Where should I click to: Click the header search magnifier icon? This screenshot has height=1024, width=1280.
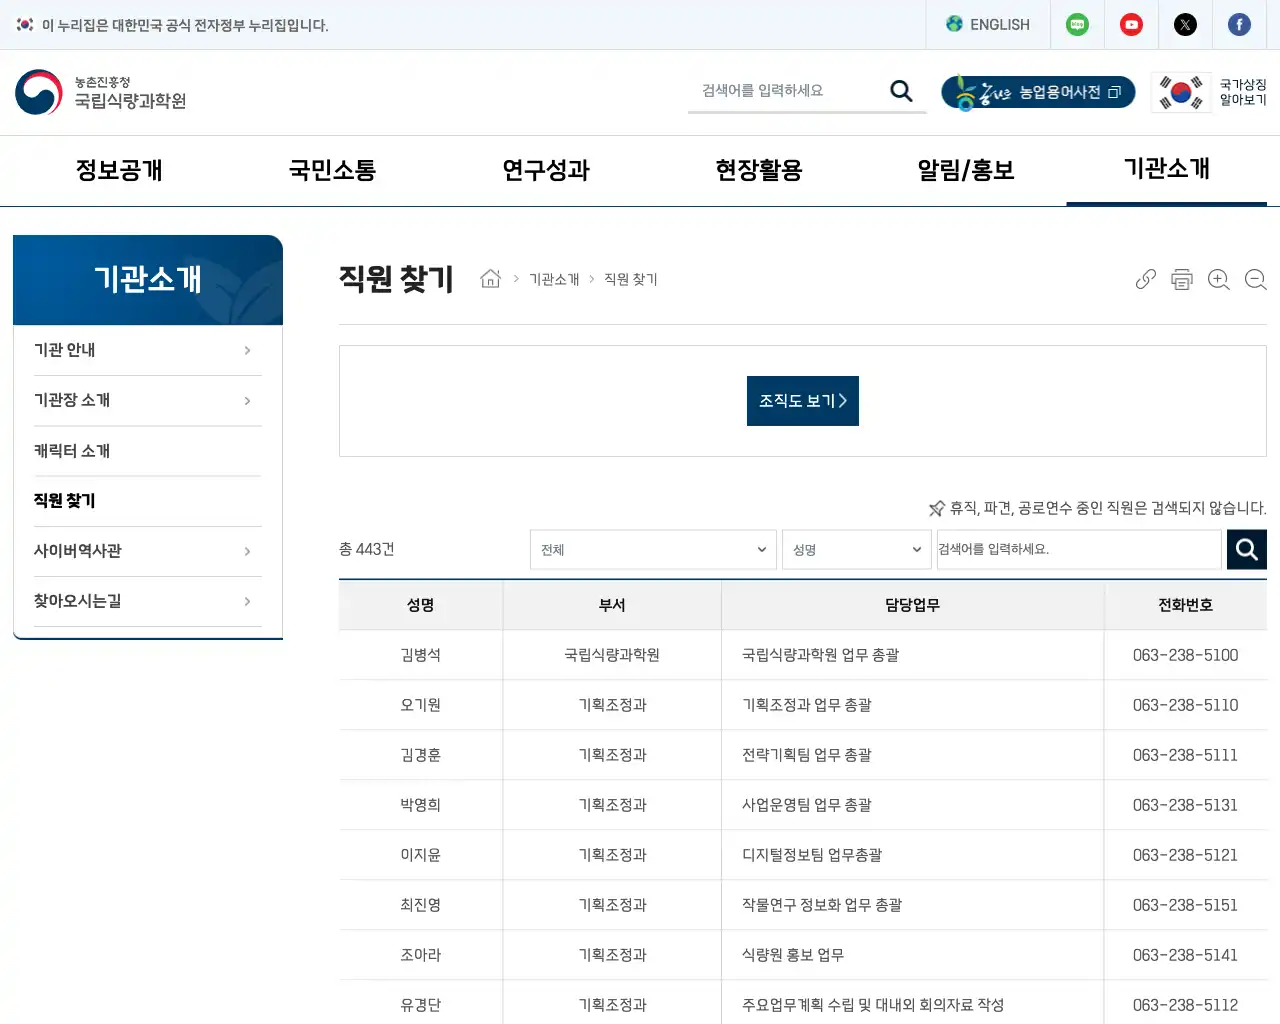click(x=901, y=90)
